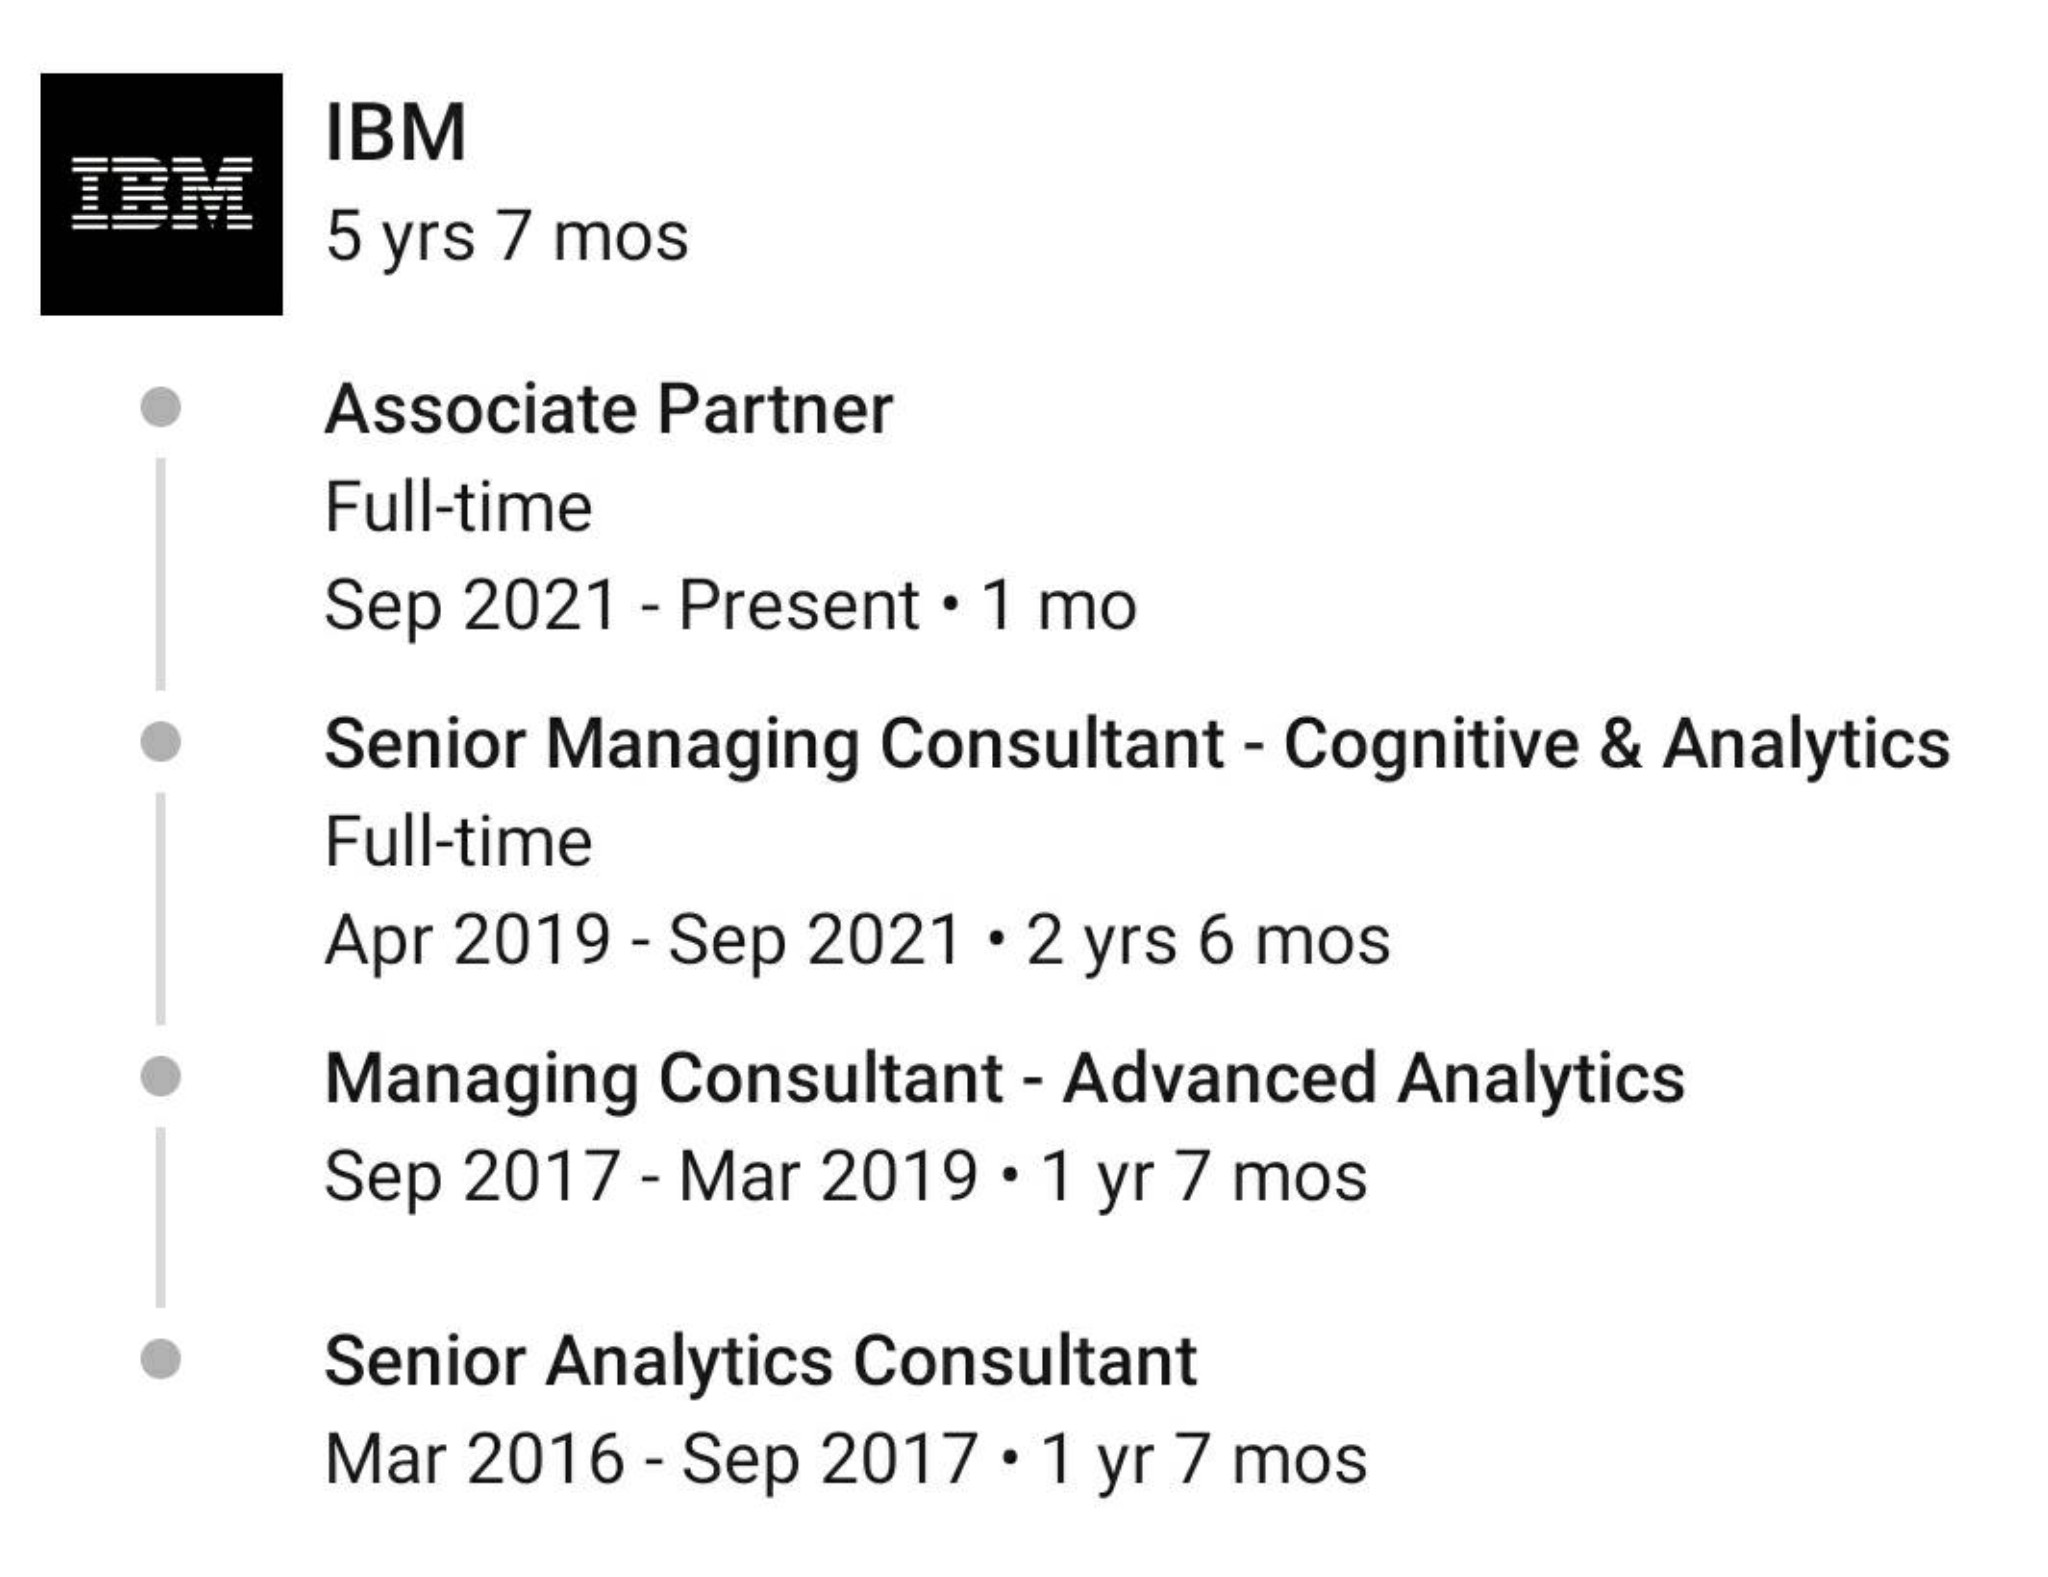This screenshot has height=1577, width=2048.
Task: Select the Senior Analytics Consultant timeline bullet
Action: click(x=161, y=1359)
